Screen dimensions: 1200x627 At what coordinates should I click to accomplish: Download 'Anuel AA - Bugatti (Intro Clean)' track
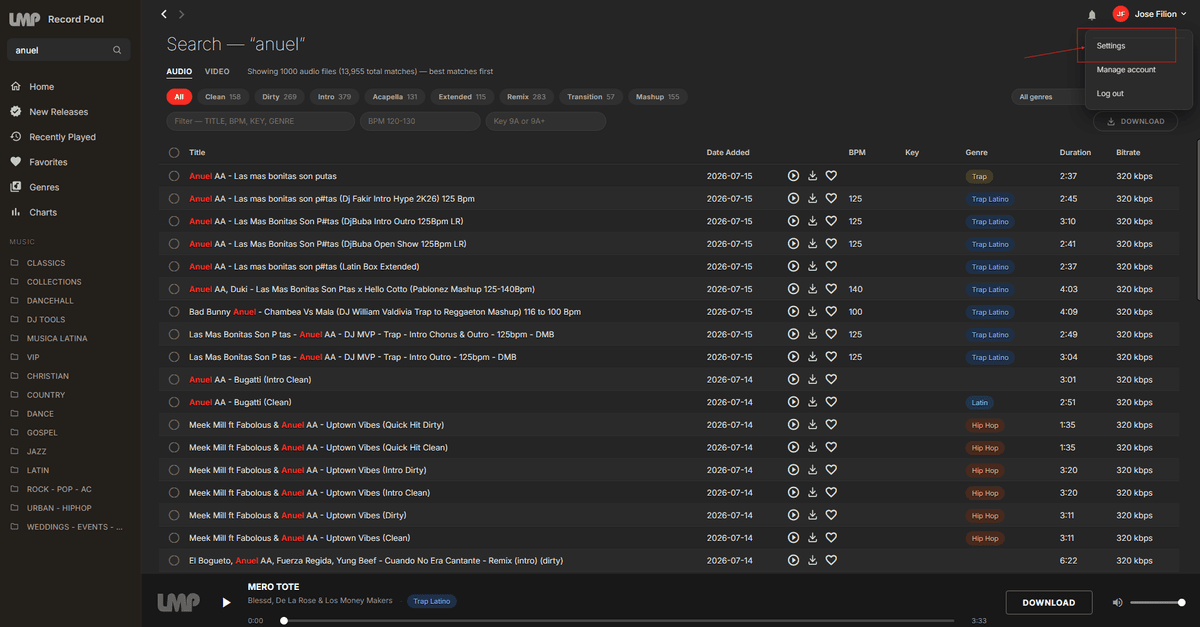click(x=813, y=380)
